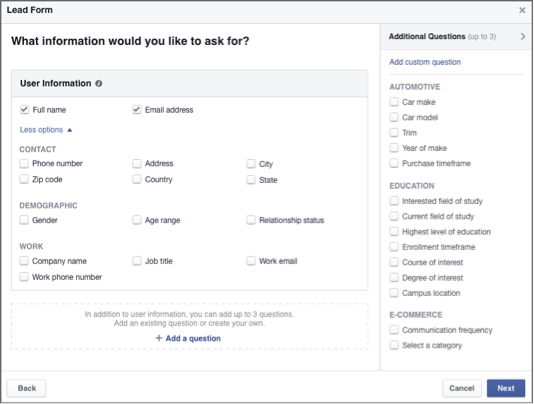Image resolution: width=534 pixels, height=404 pixels.
Task: Enable Purchase timeframe checkbox
Action: (x=394, y=163)
